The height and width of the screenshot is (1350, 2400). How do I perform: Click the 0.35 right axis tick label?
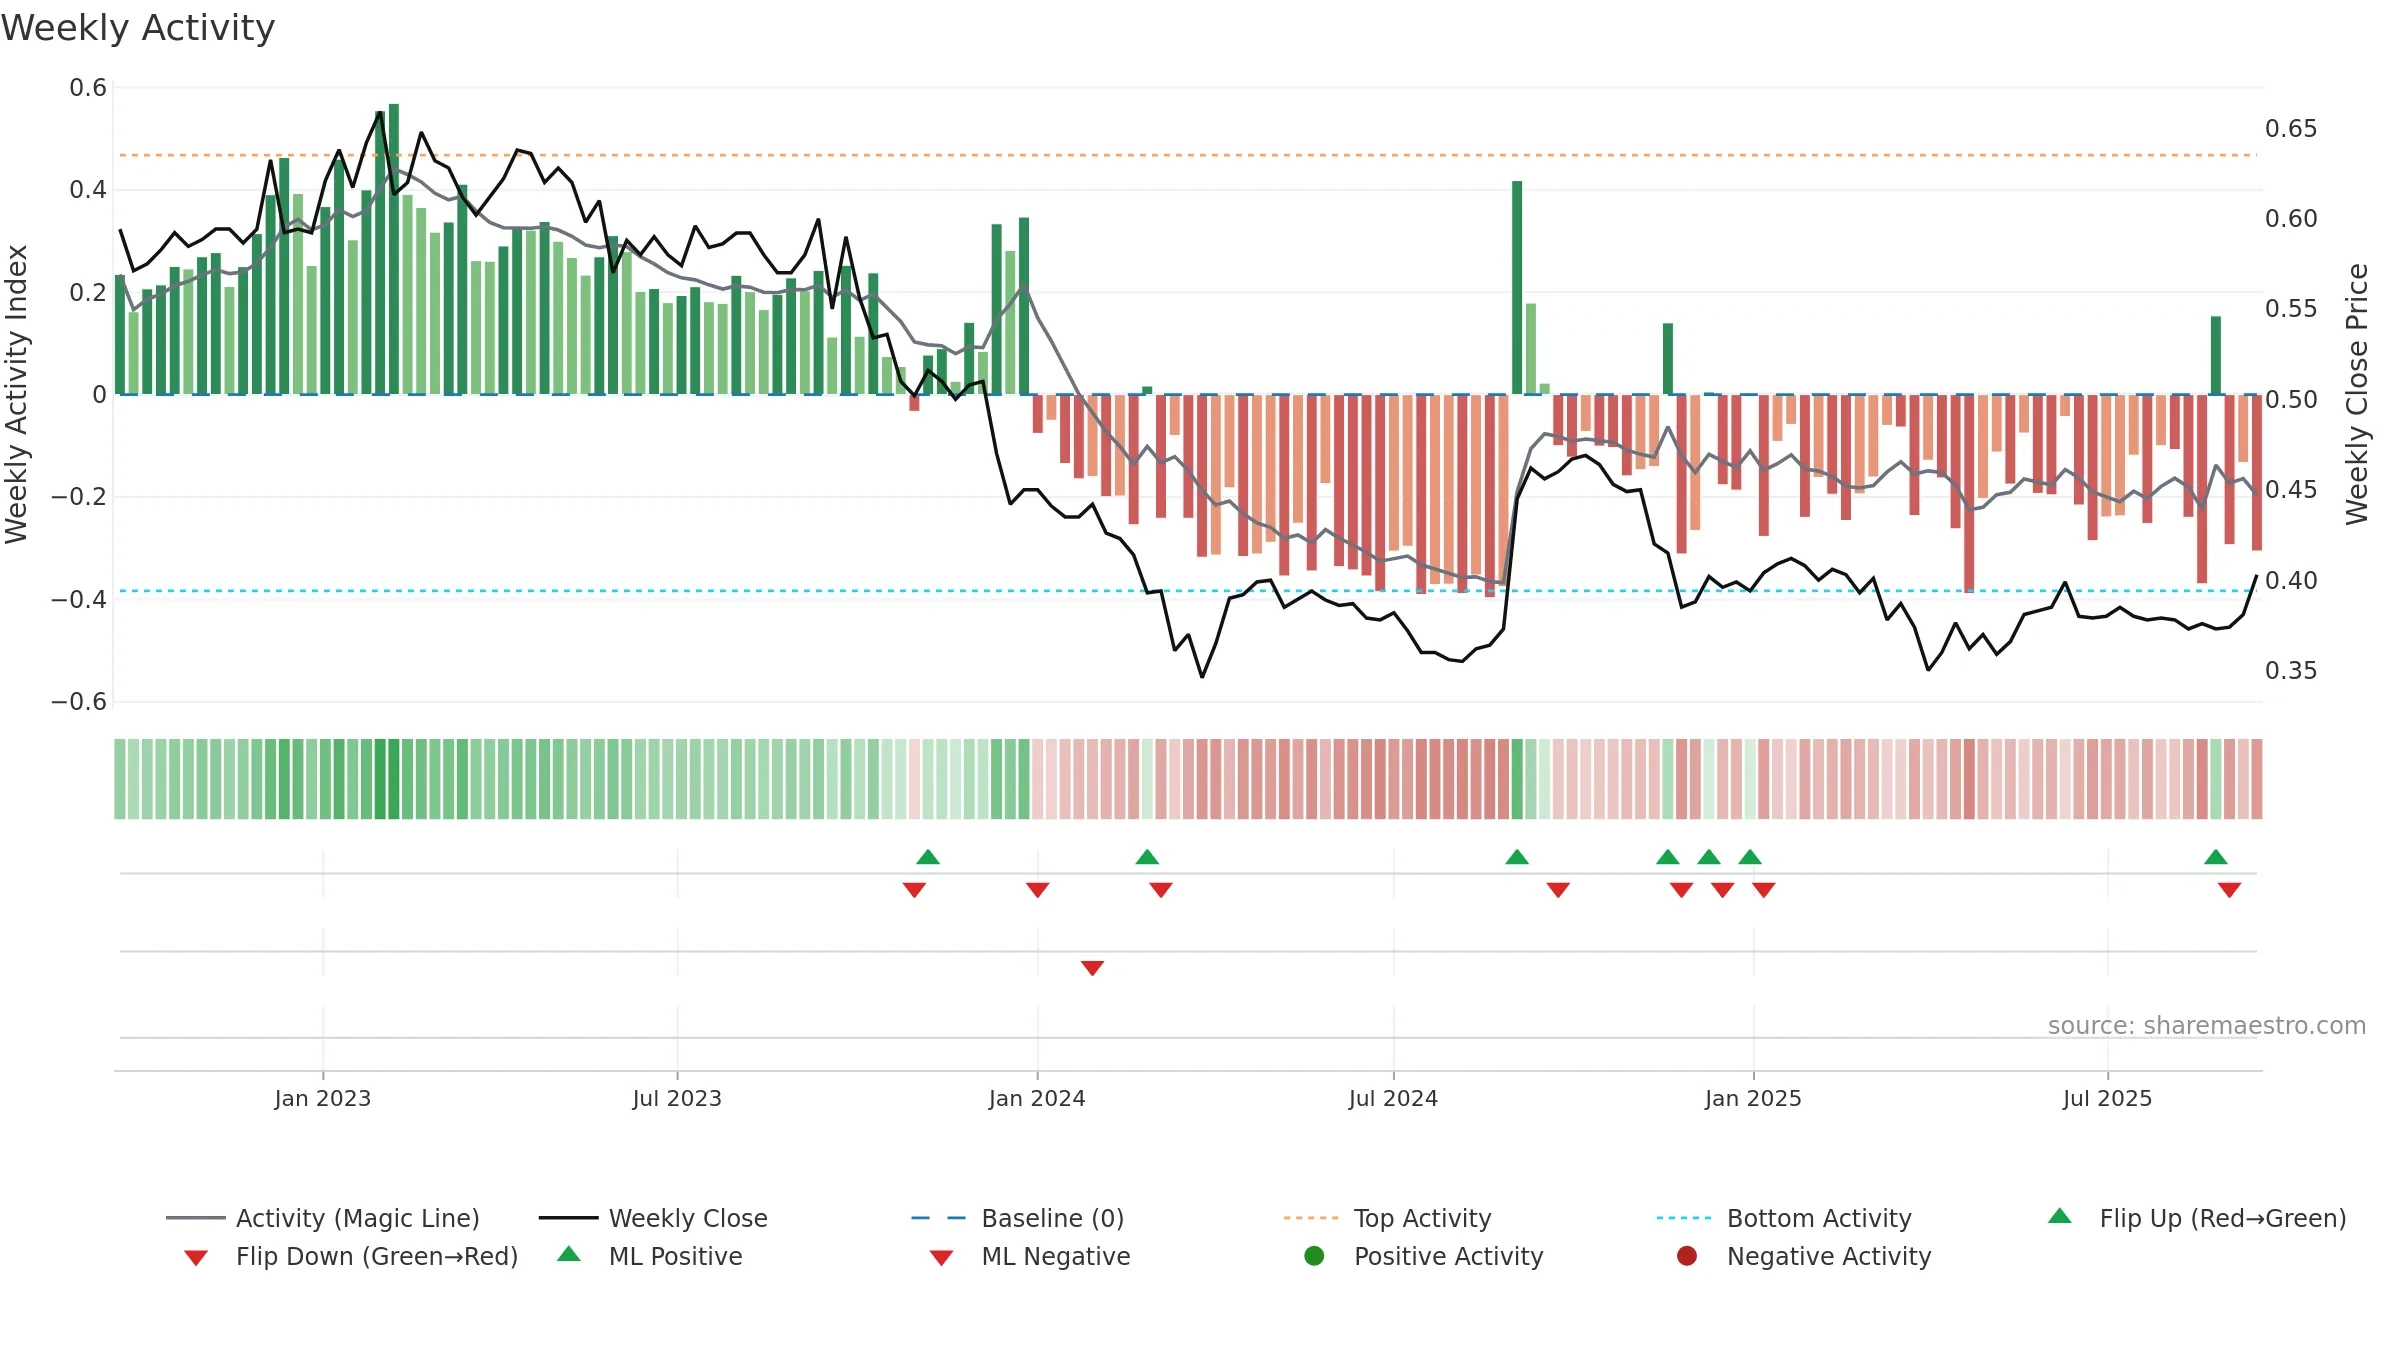2291,671
